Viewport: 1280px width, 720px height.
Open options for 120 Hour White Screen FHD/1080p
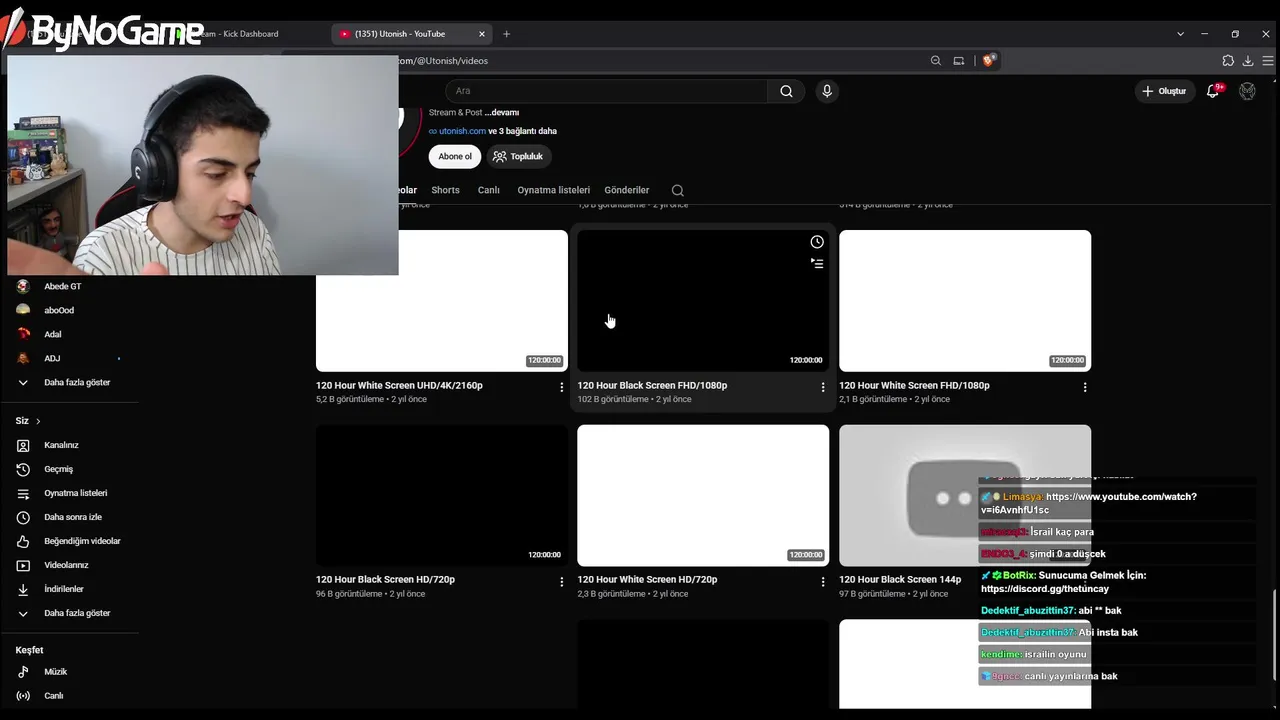(x=1085, y=387)
